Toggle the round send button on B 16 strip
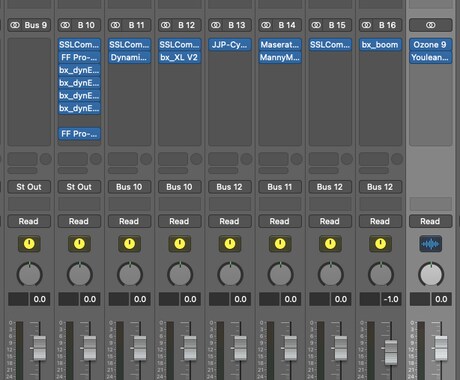The width and height of the screenshot is (460, 380). click(397, 159)
